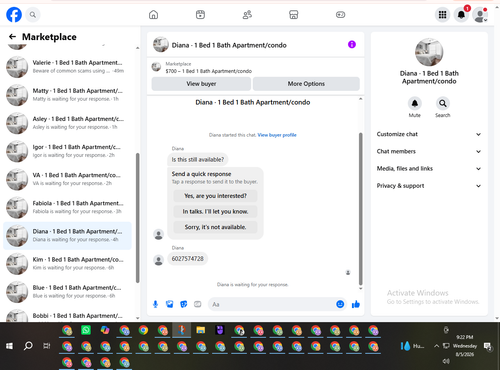Image resolution: width=500 pixels, height=370 pixels.
Task: Open Bobbi's apartment conversation
Action: (x=67, y=315)
